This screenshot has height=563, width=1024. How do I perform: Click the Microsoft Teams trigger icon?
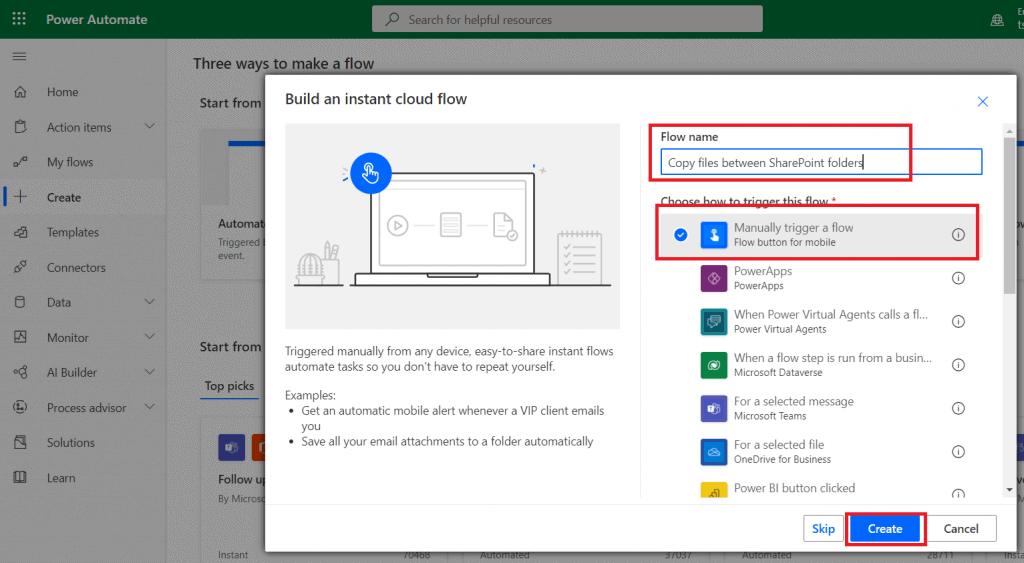tap(714, 408)
